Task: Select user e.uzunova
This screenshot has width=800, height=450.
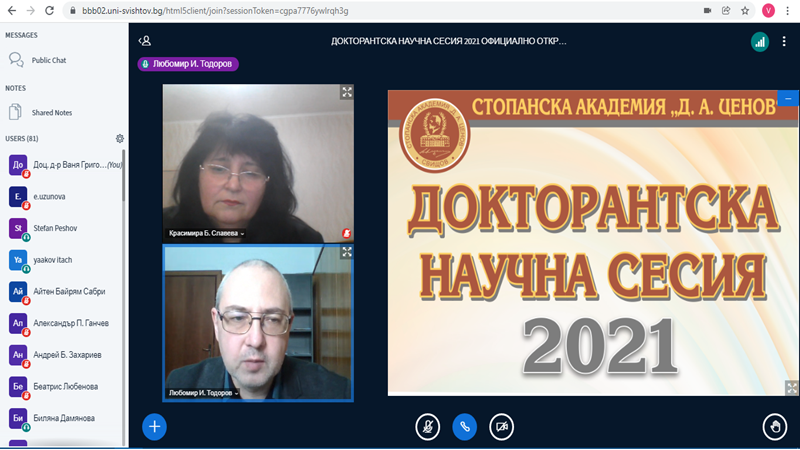Action: coord(64,196)
